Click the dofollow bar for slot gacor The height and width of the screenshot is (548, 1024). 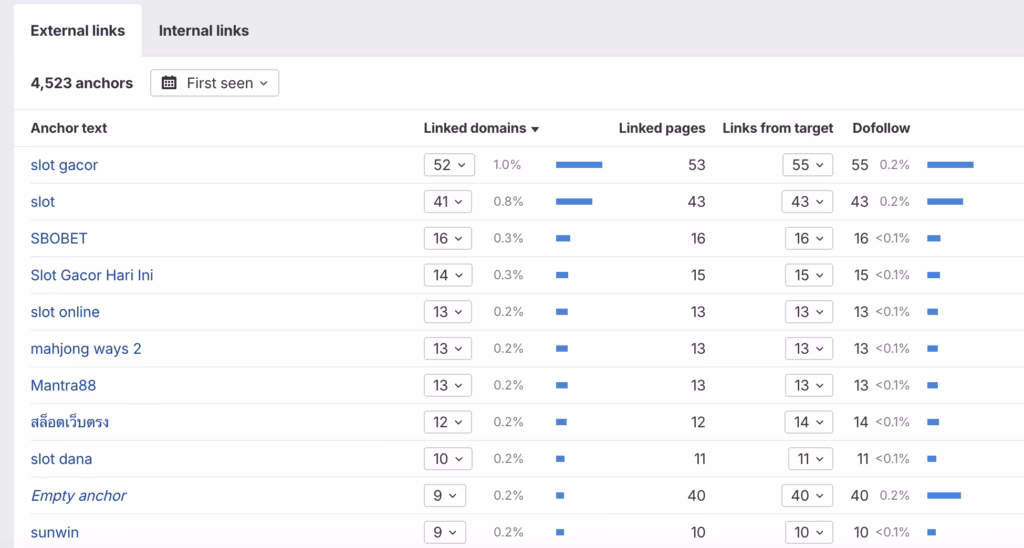pyautogui.click(x=950, y=165)
